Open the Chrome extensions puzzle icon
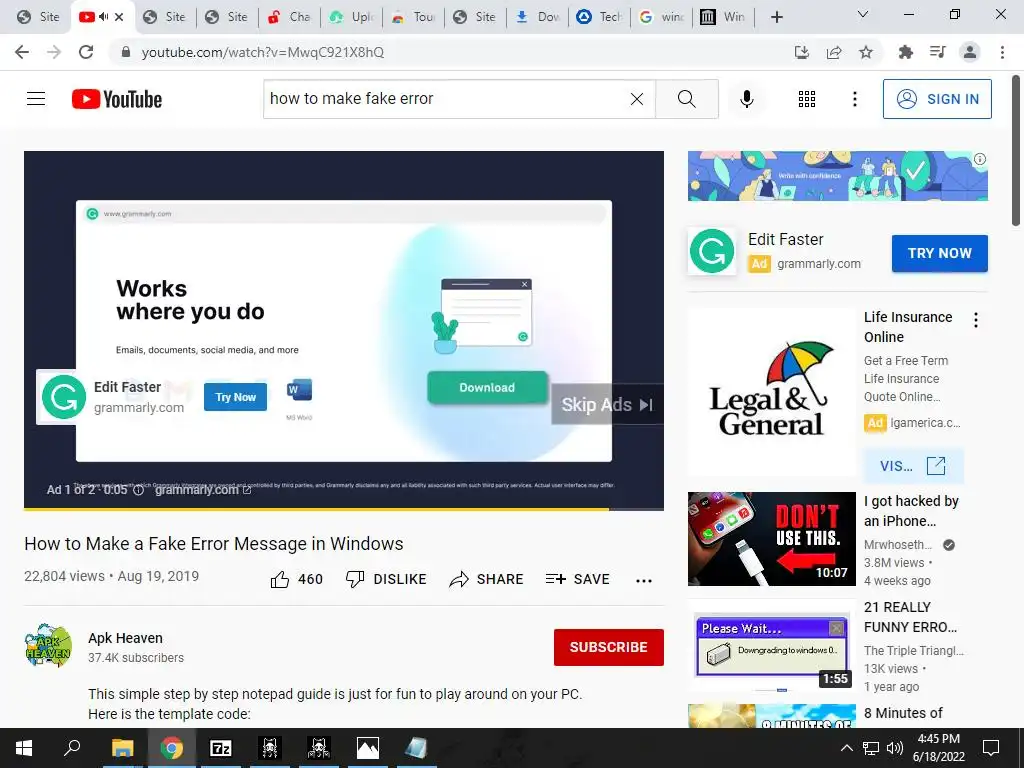The width and height of the screenshot is (1024, 768). pyautogui.click(x=905, y=52)
